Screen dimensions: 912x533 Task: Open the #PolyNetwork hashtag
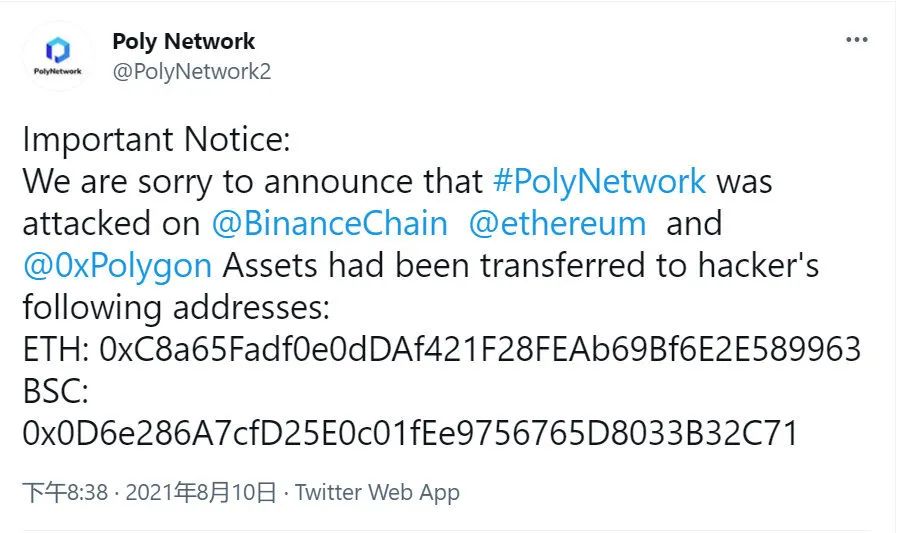click(x=599, y=181)
